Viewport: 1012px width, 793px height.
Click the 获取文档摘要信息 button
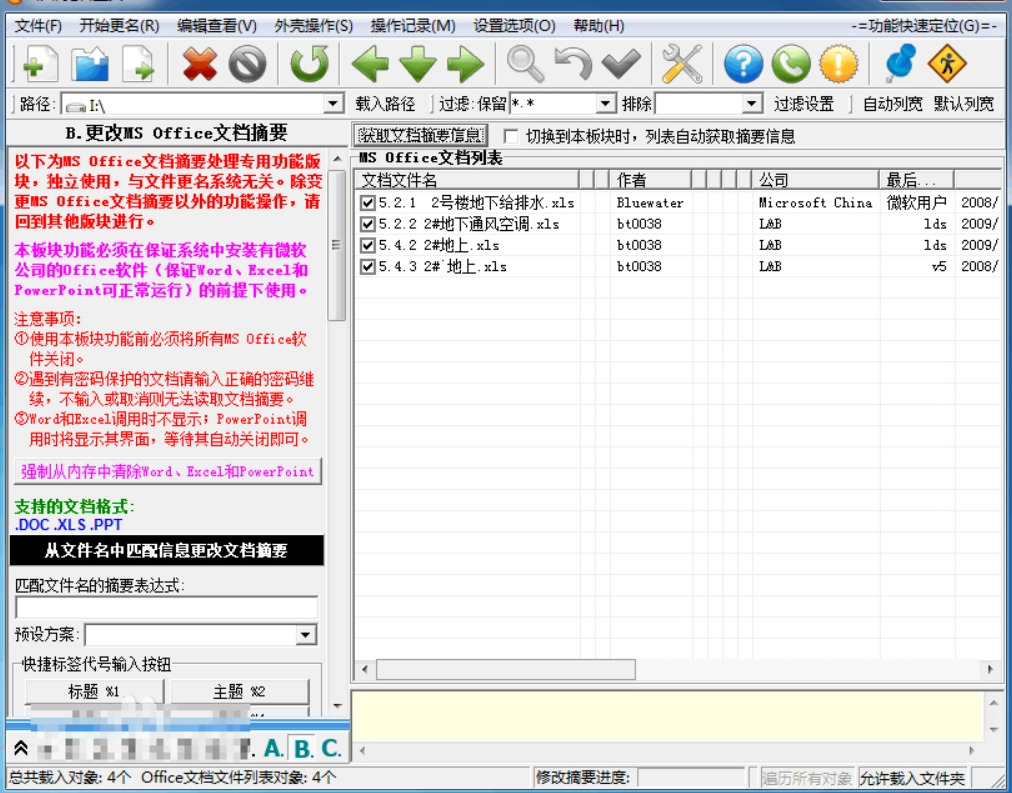[x=421, y=135]
